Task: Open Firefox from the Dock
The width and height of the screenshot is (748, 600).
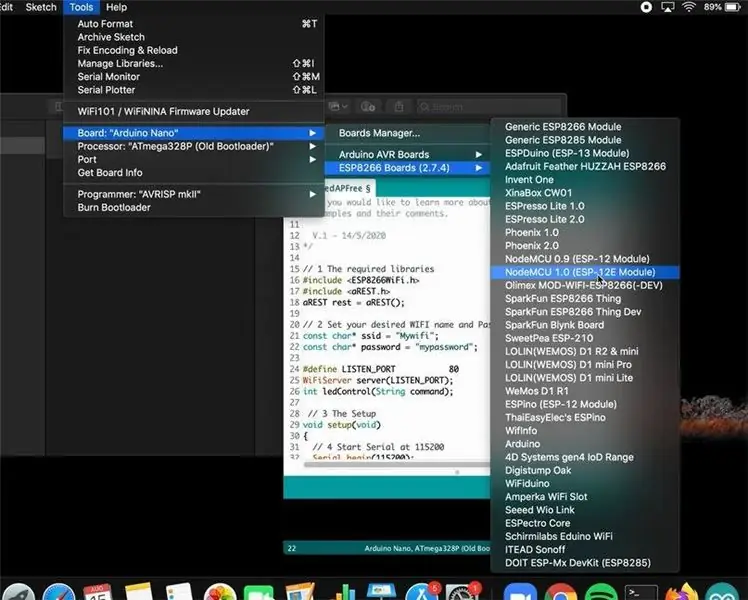Action: point(681,592)
